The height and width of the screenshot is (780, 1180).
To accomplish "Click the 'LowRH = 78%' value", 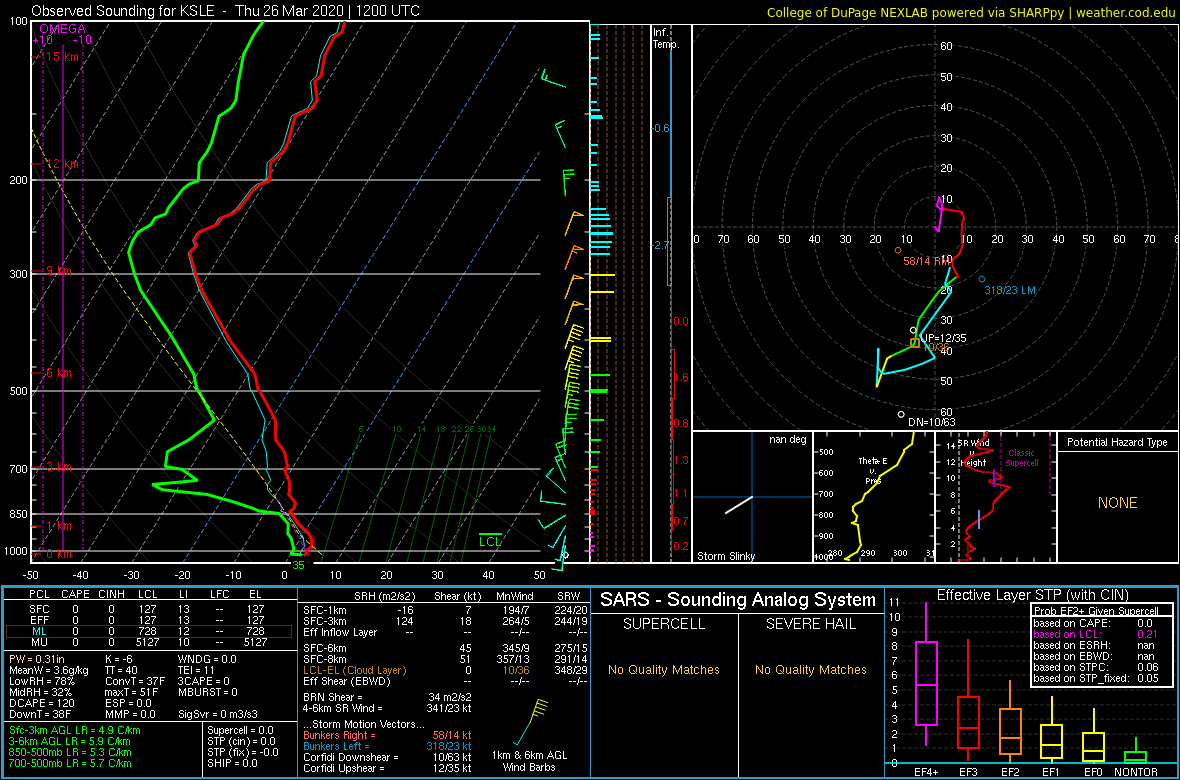I will (42, 681).
